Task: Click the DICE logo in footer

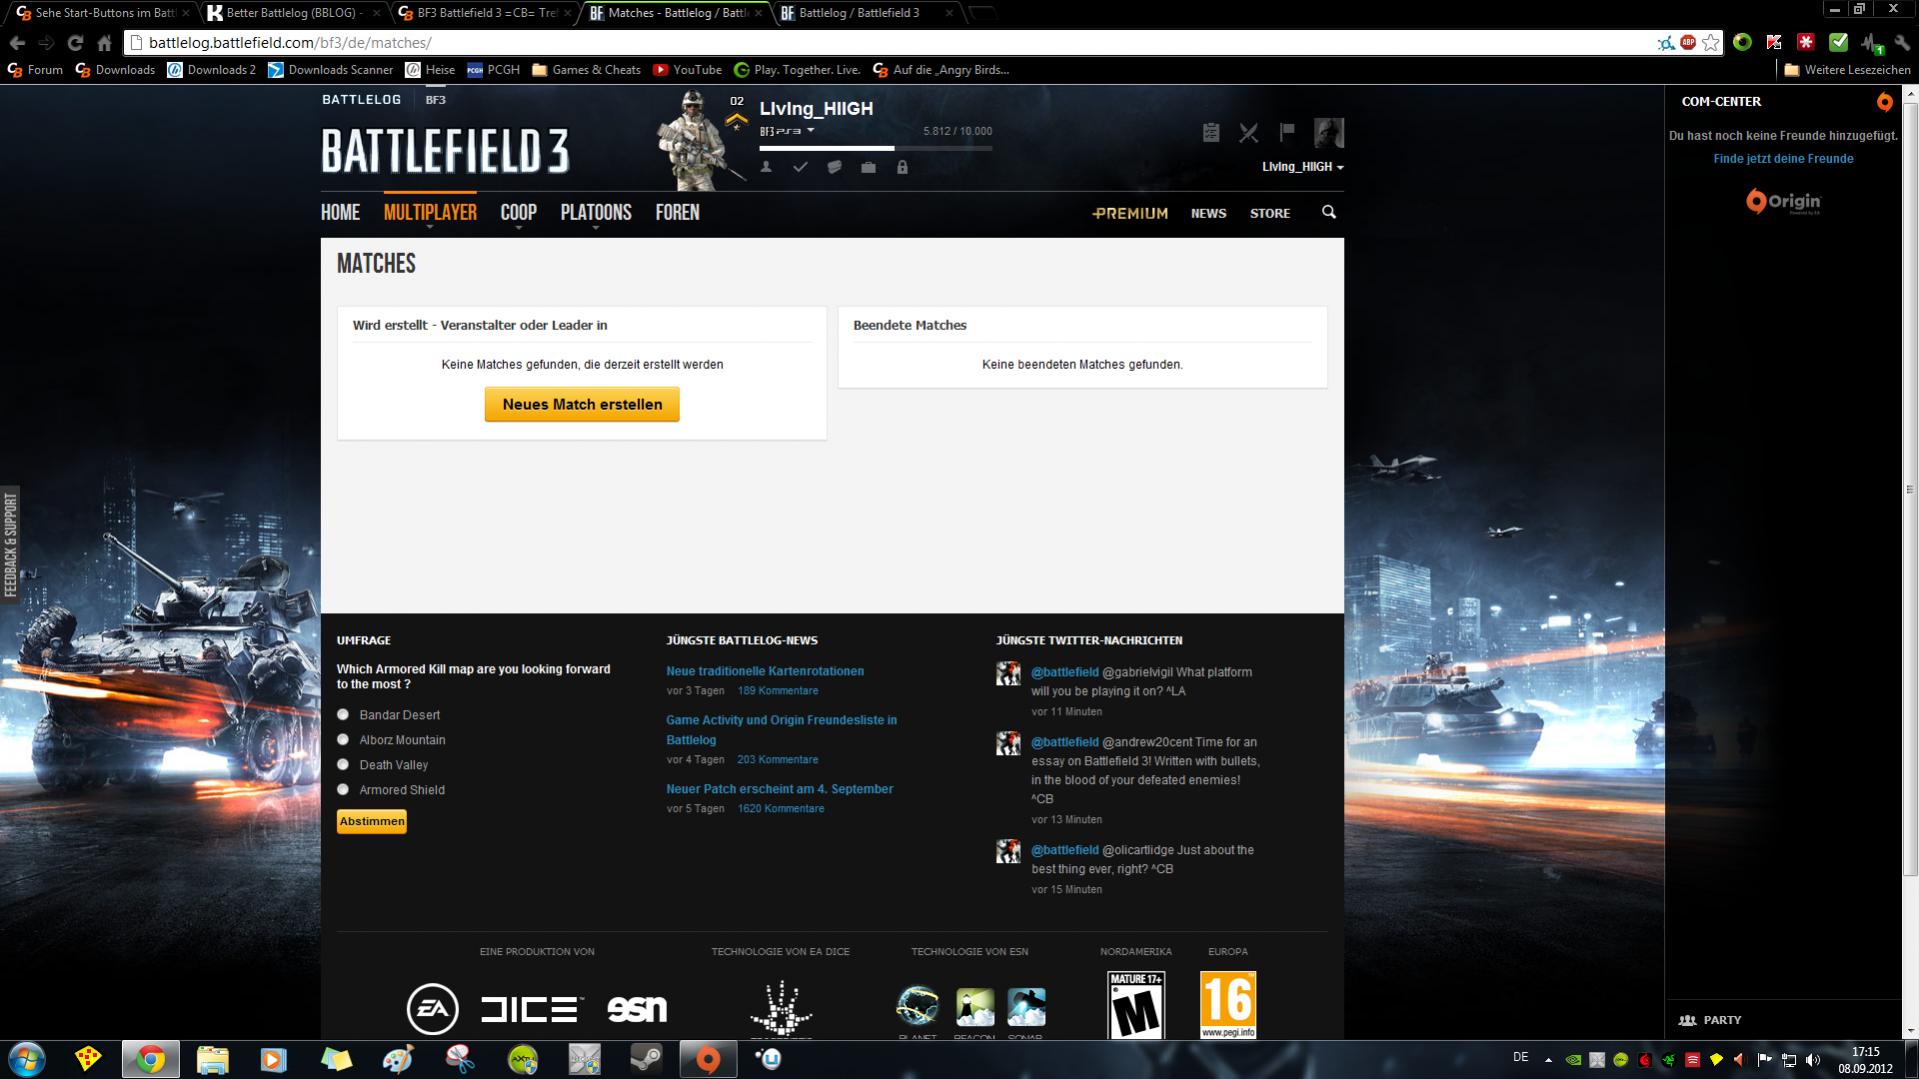Action: 531,1009
